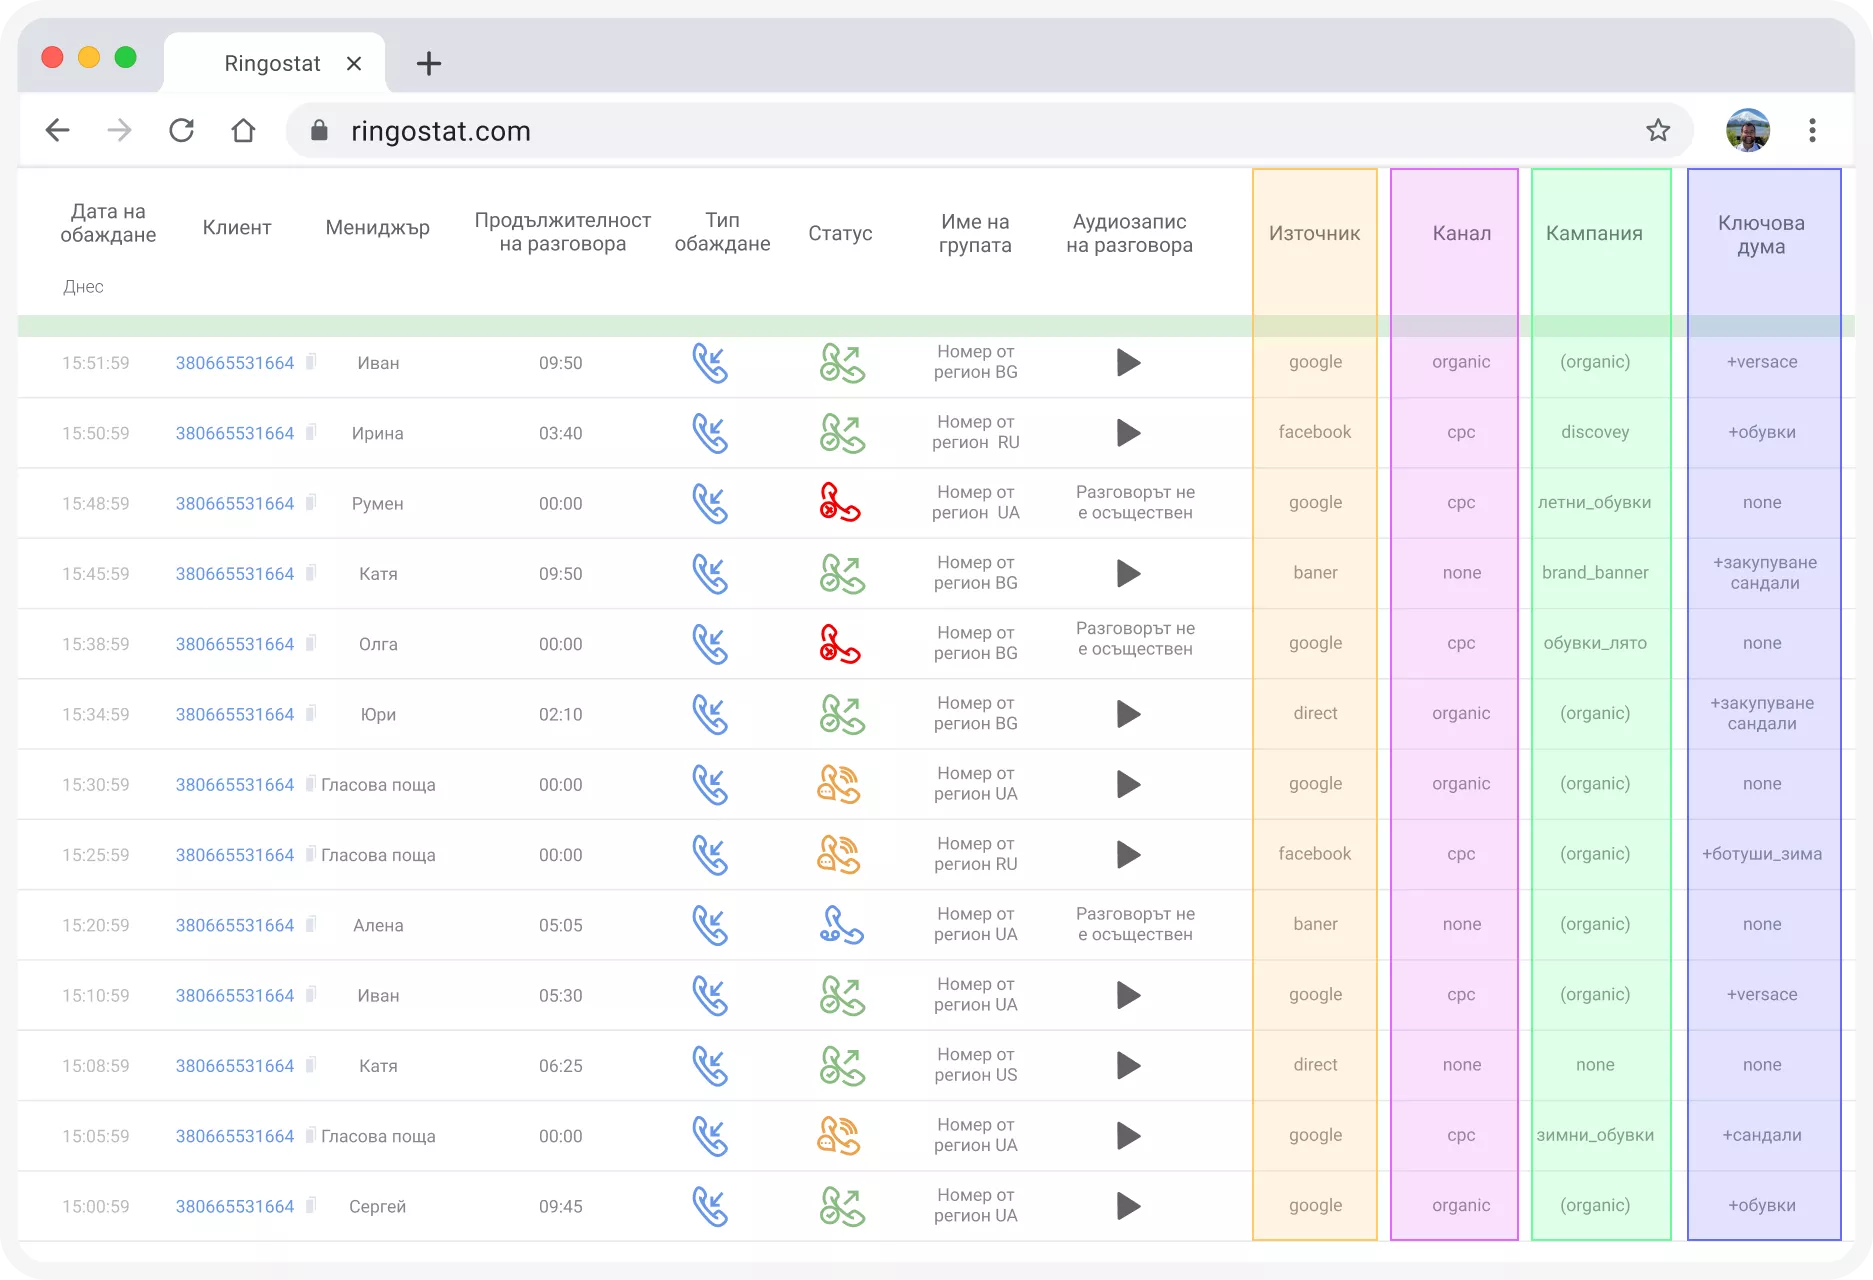
Task: Play the recording for the 15:08:59 call with Катя
Action: (x=1128, y=1065)
